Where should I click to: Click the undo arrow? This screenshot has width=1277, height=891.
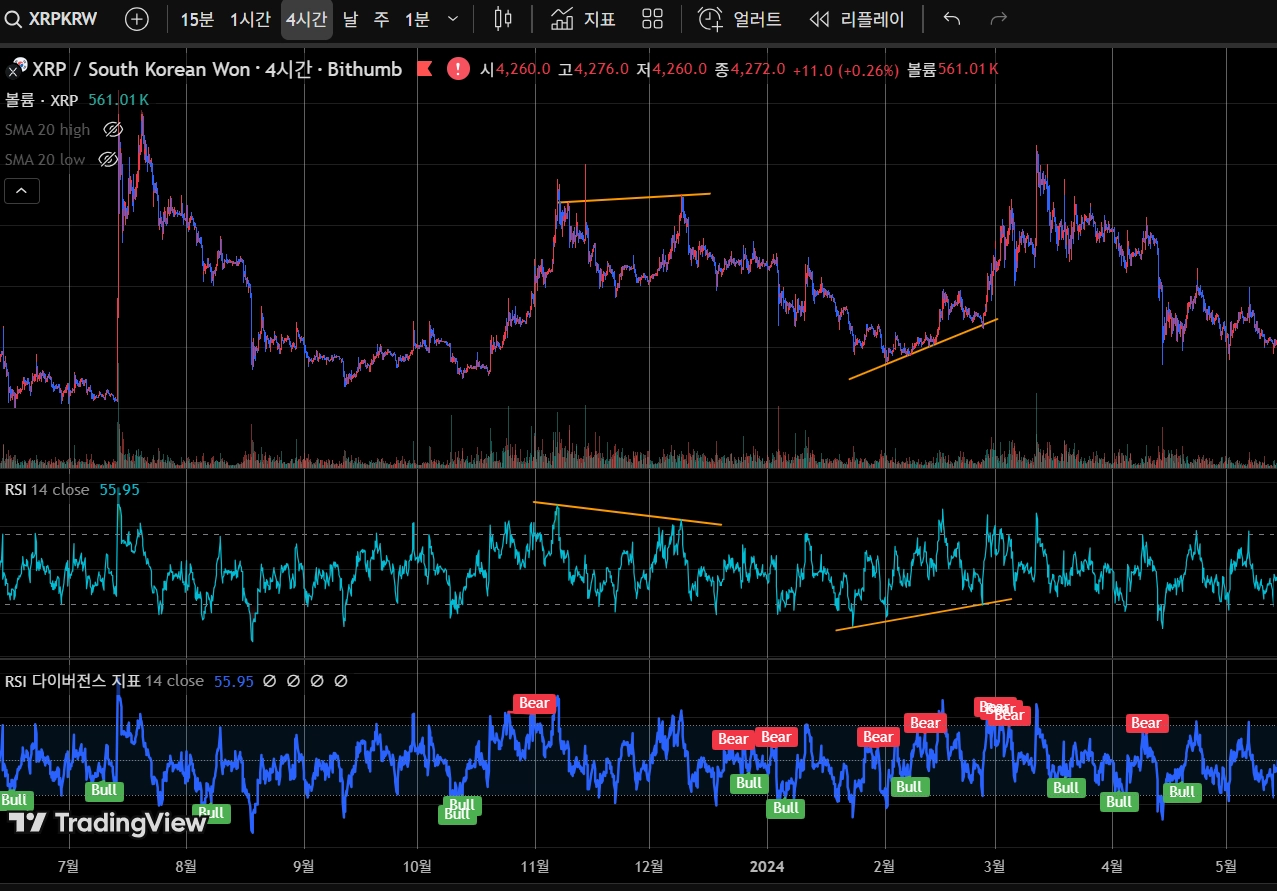pyautogui.click(x=952, y=19)
